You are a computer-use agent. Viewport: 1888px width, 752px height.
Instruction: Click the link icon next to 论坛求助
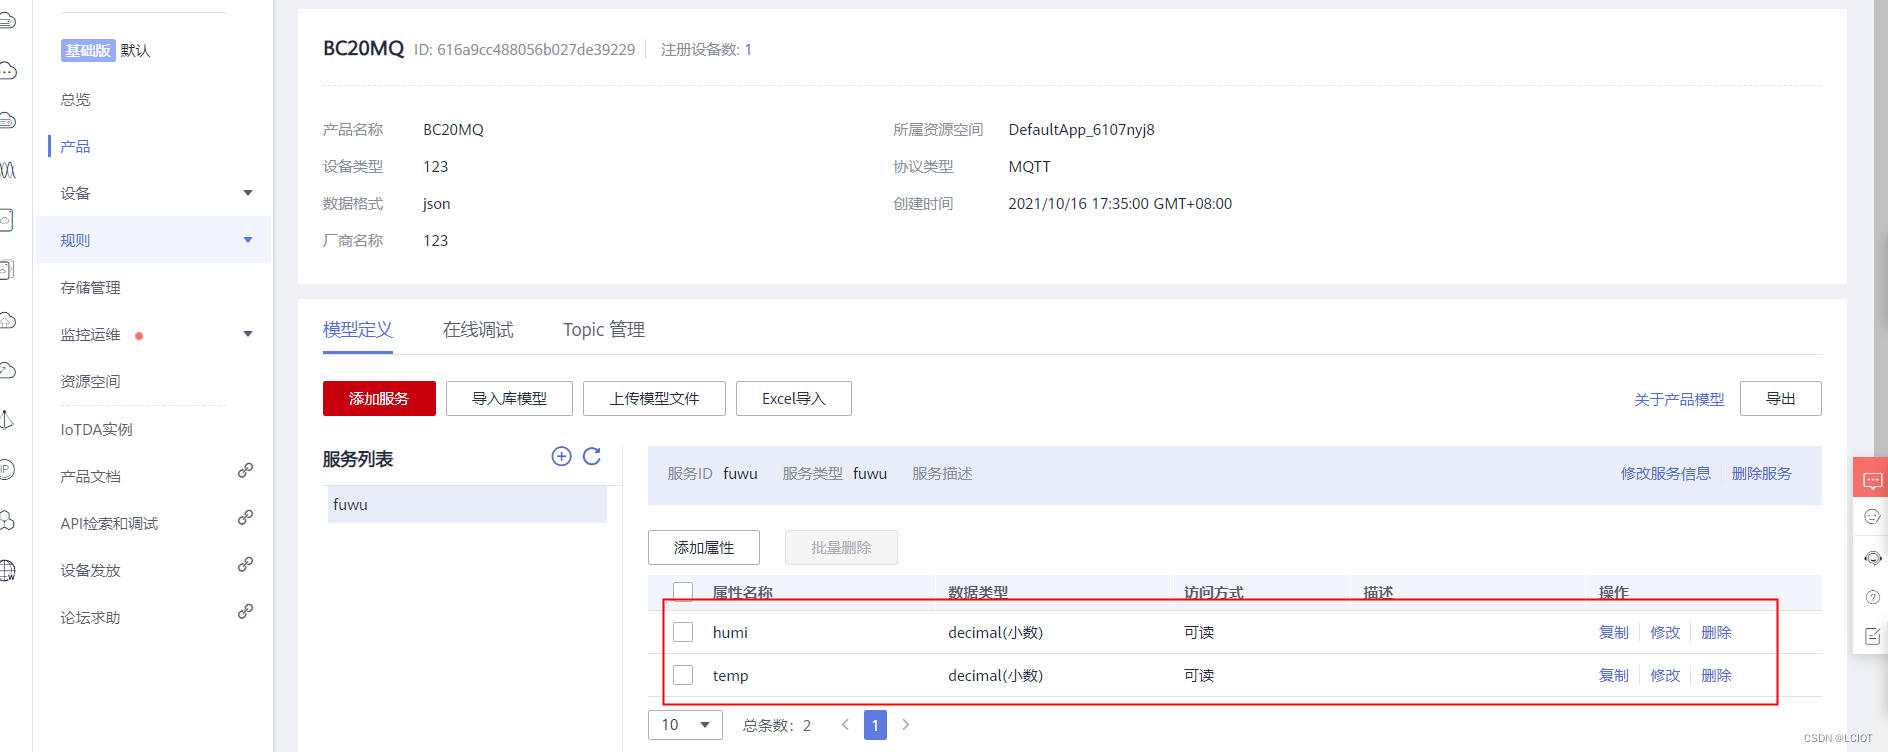click(x=245, y=611)
